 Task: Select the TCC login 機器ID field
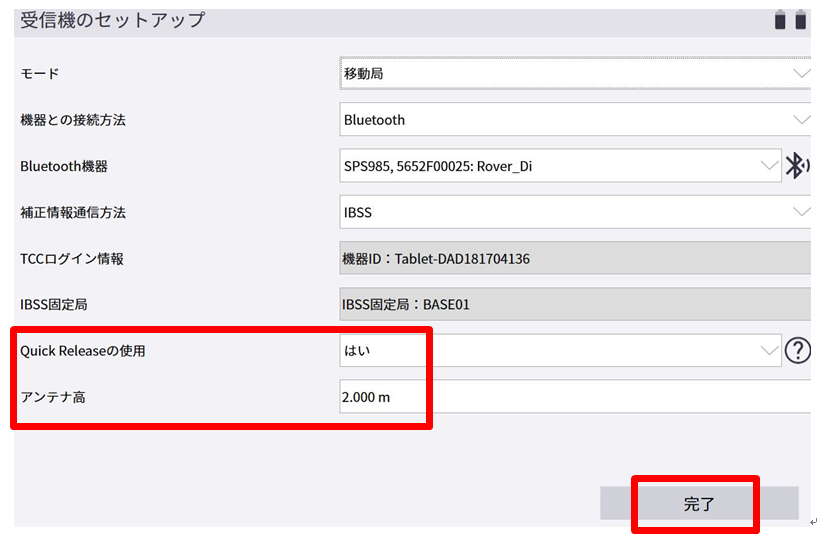tap(575, 259)
